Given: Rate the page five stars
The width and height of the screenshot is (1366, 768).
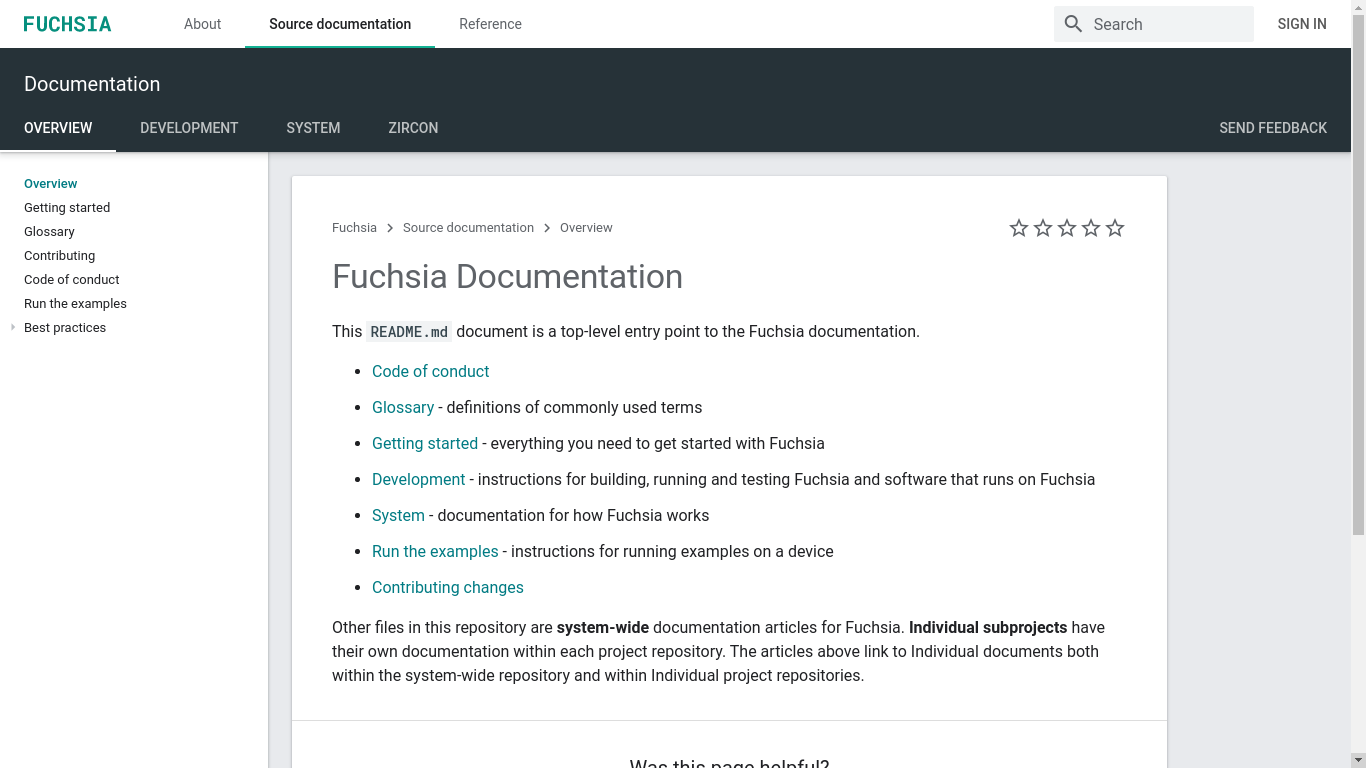Looking at the screenshot, I should click(x=1115, y=228).
